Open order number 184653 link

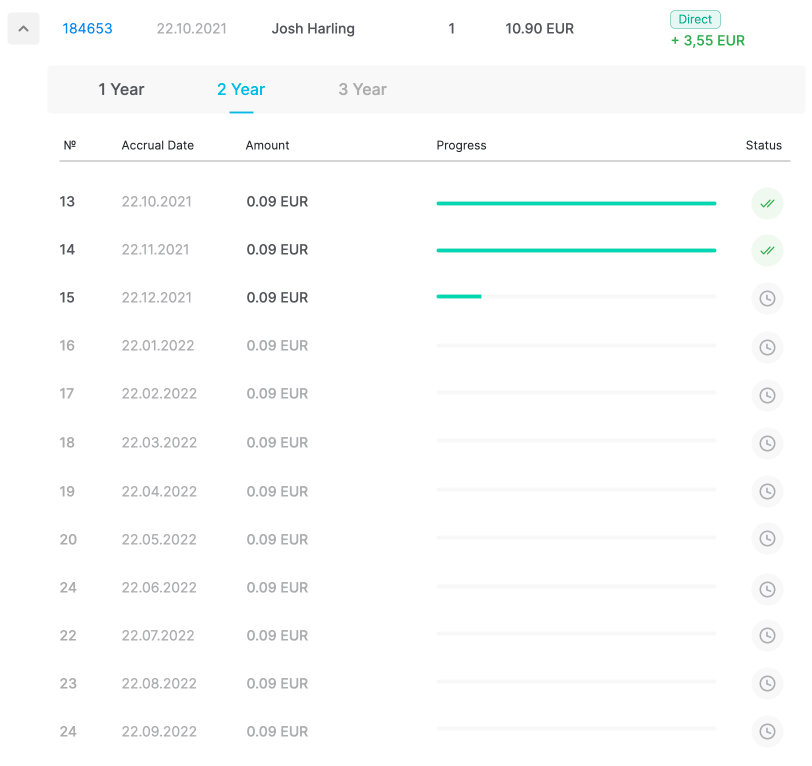point(88,29)
